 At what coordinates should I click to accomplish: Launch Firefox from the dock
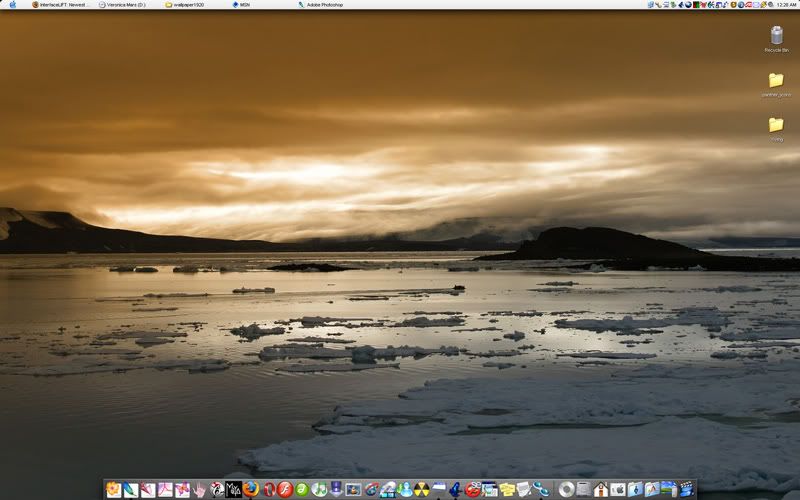point(250,489)
